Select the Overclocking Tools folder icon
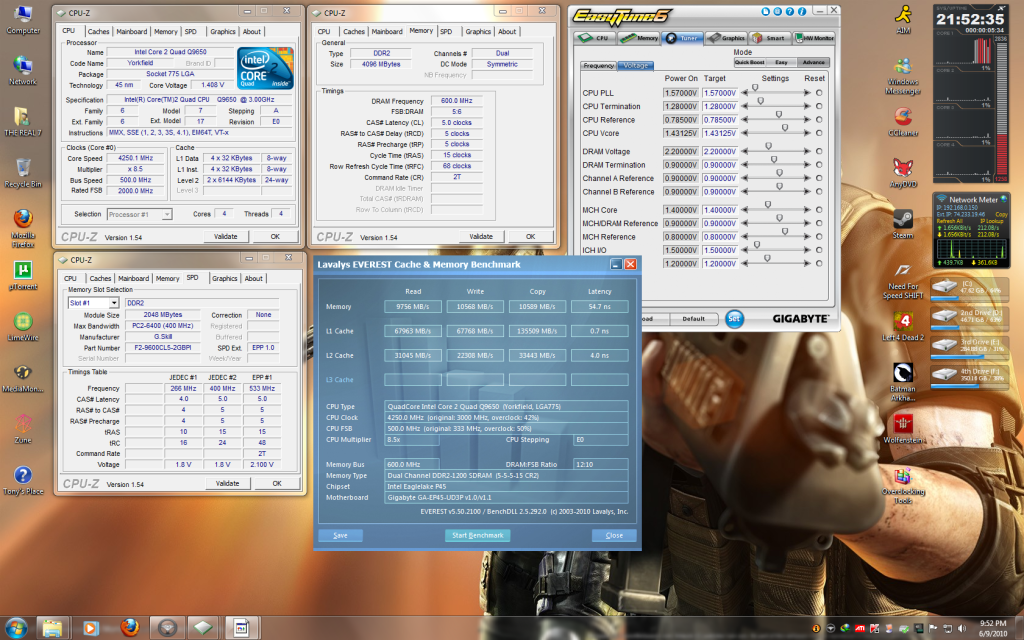This screenshot has width=1024, height=640. (x=903, y=485)
